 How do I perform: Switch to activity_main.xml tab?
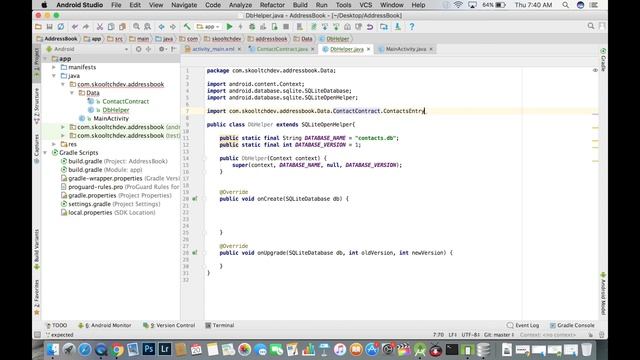coord(213,49)
